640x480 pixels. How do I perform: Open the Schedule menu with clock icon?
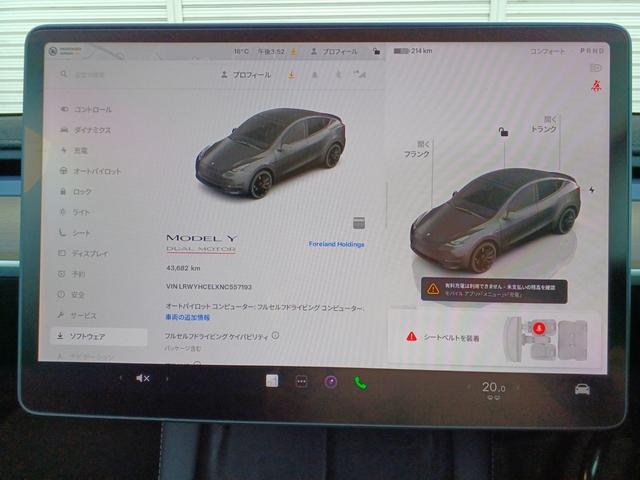pyautogui.click(x=72, y=274)
